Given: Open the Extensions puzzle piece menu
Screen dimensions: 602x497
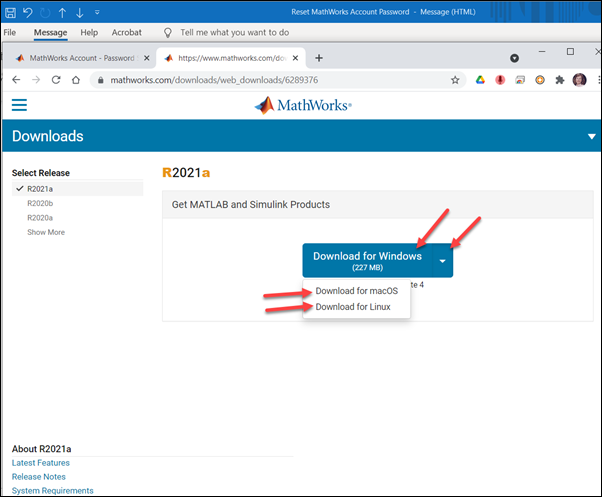Looking at the screenshot, I should 560,80.
